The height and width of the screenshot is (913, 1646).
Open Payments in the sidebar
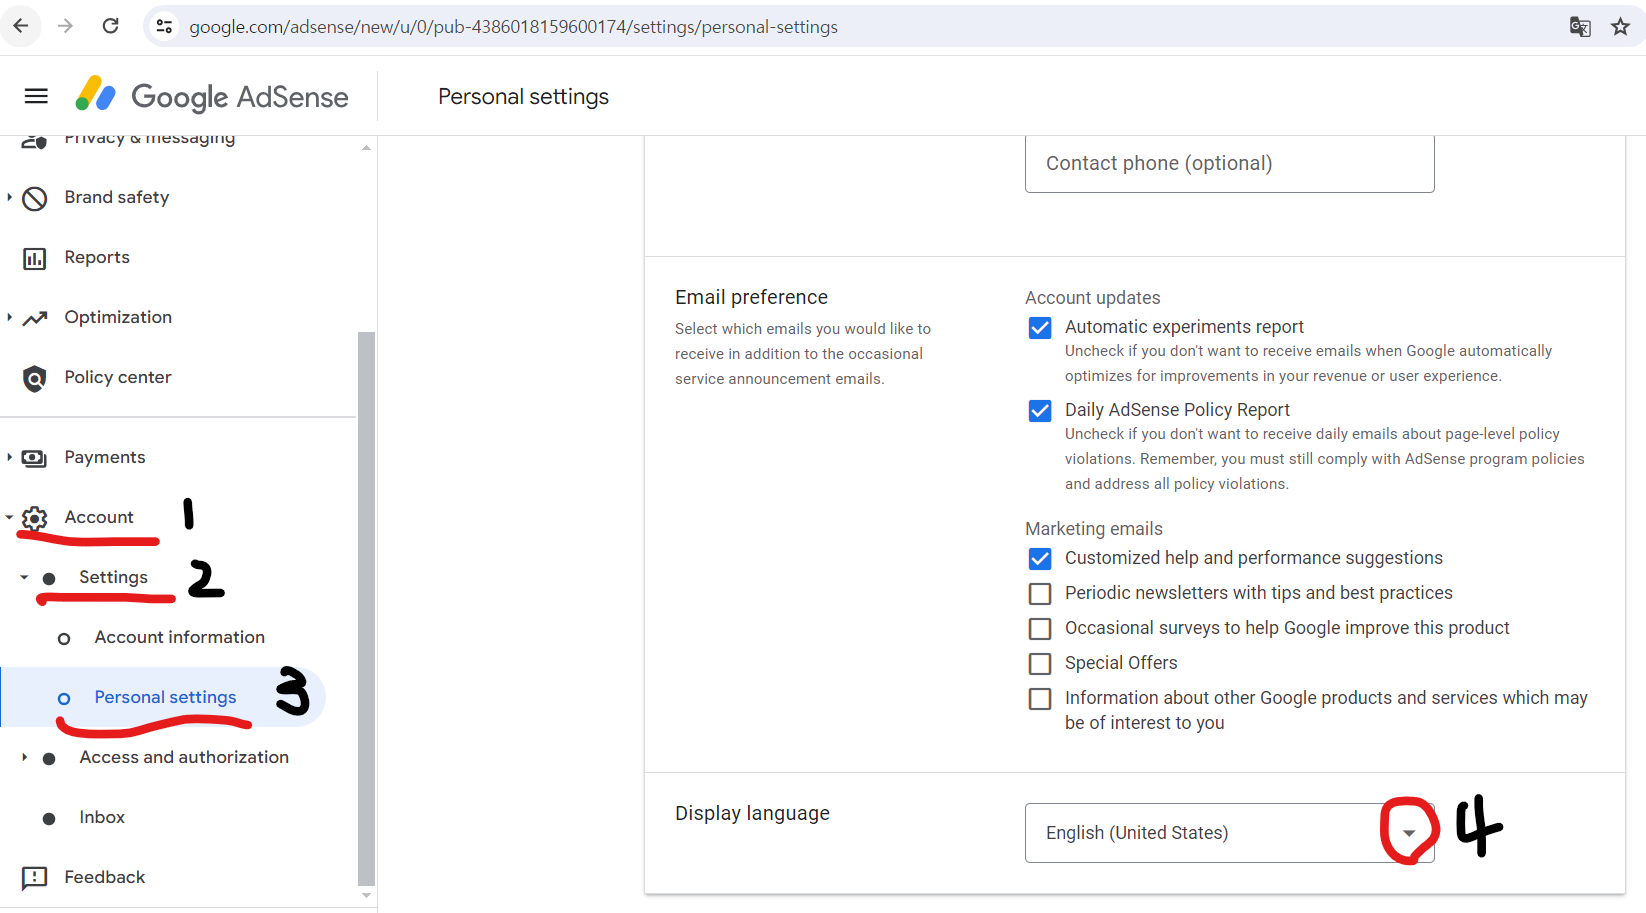tap(105, 457)
